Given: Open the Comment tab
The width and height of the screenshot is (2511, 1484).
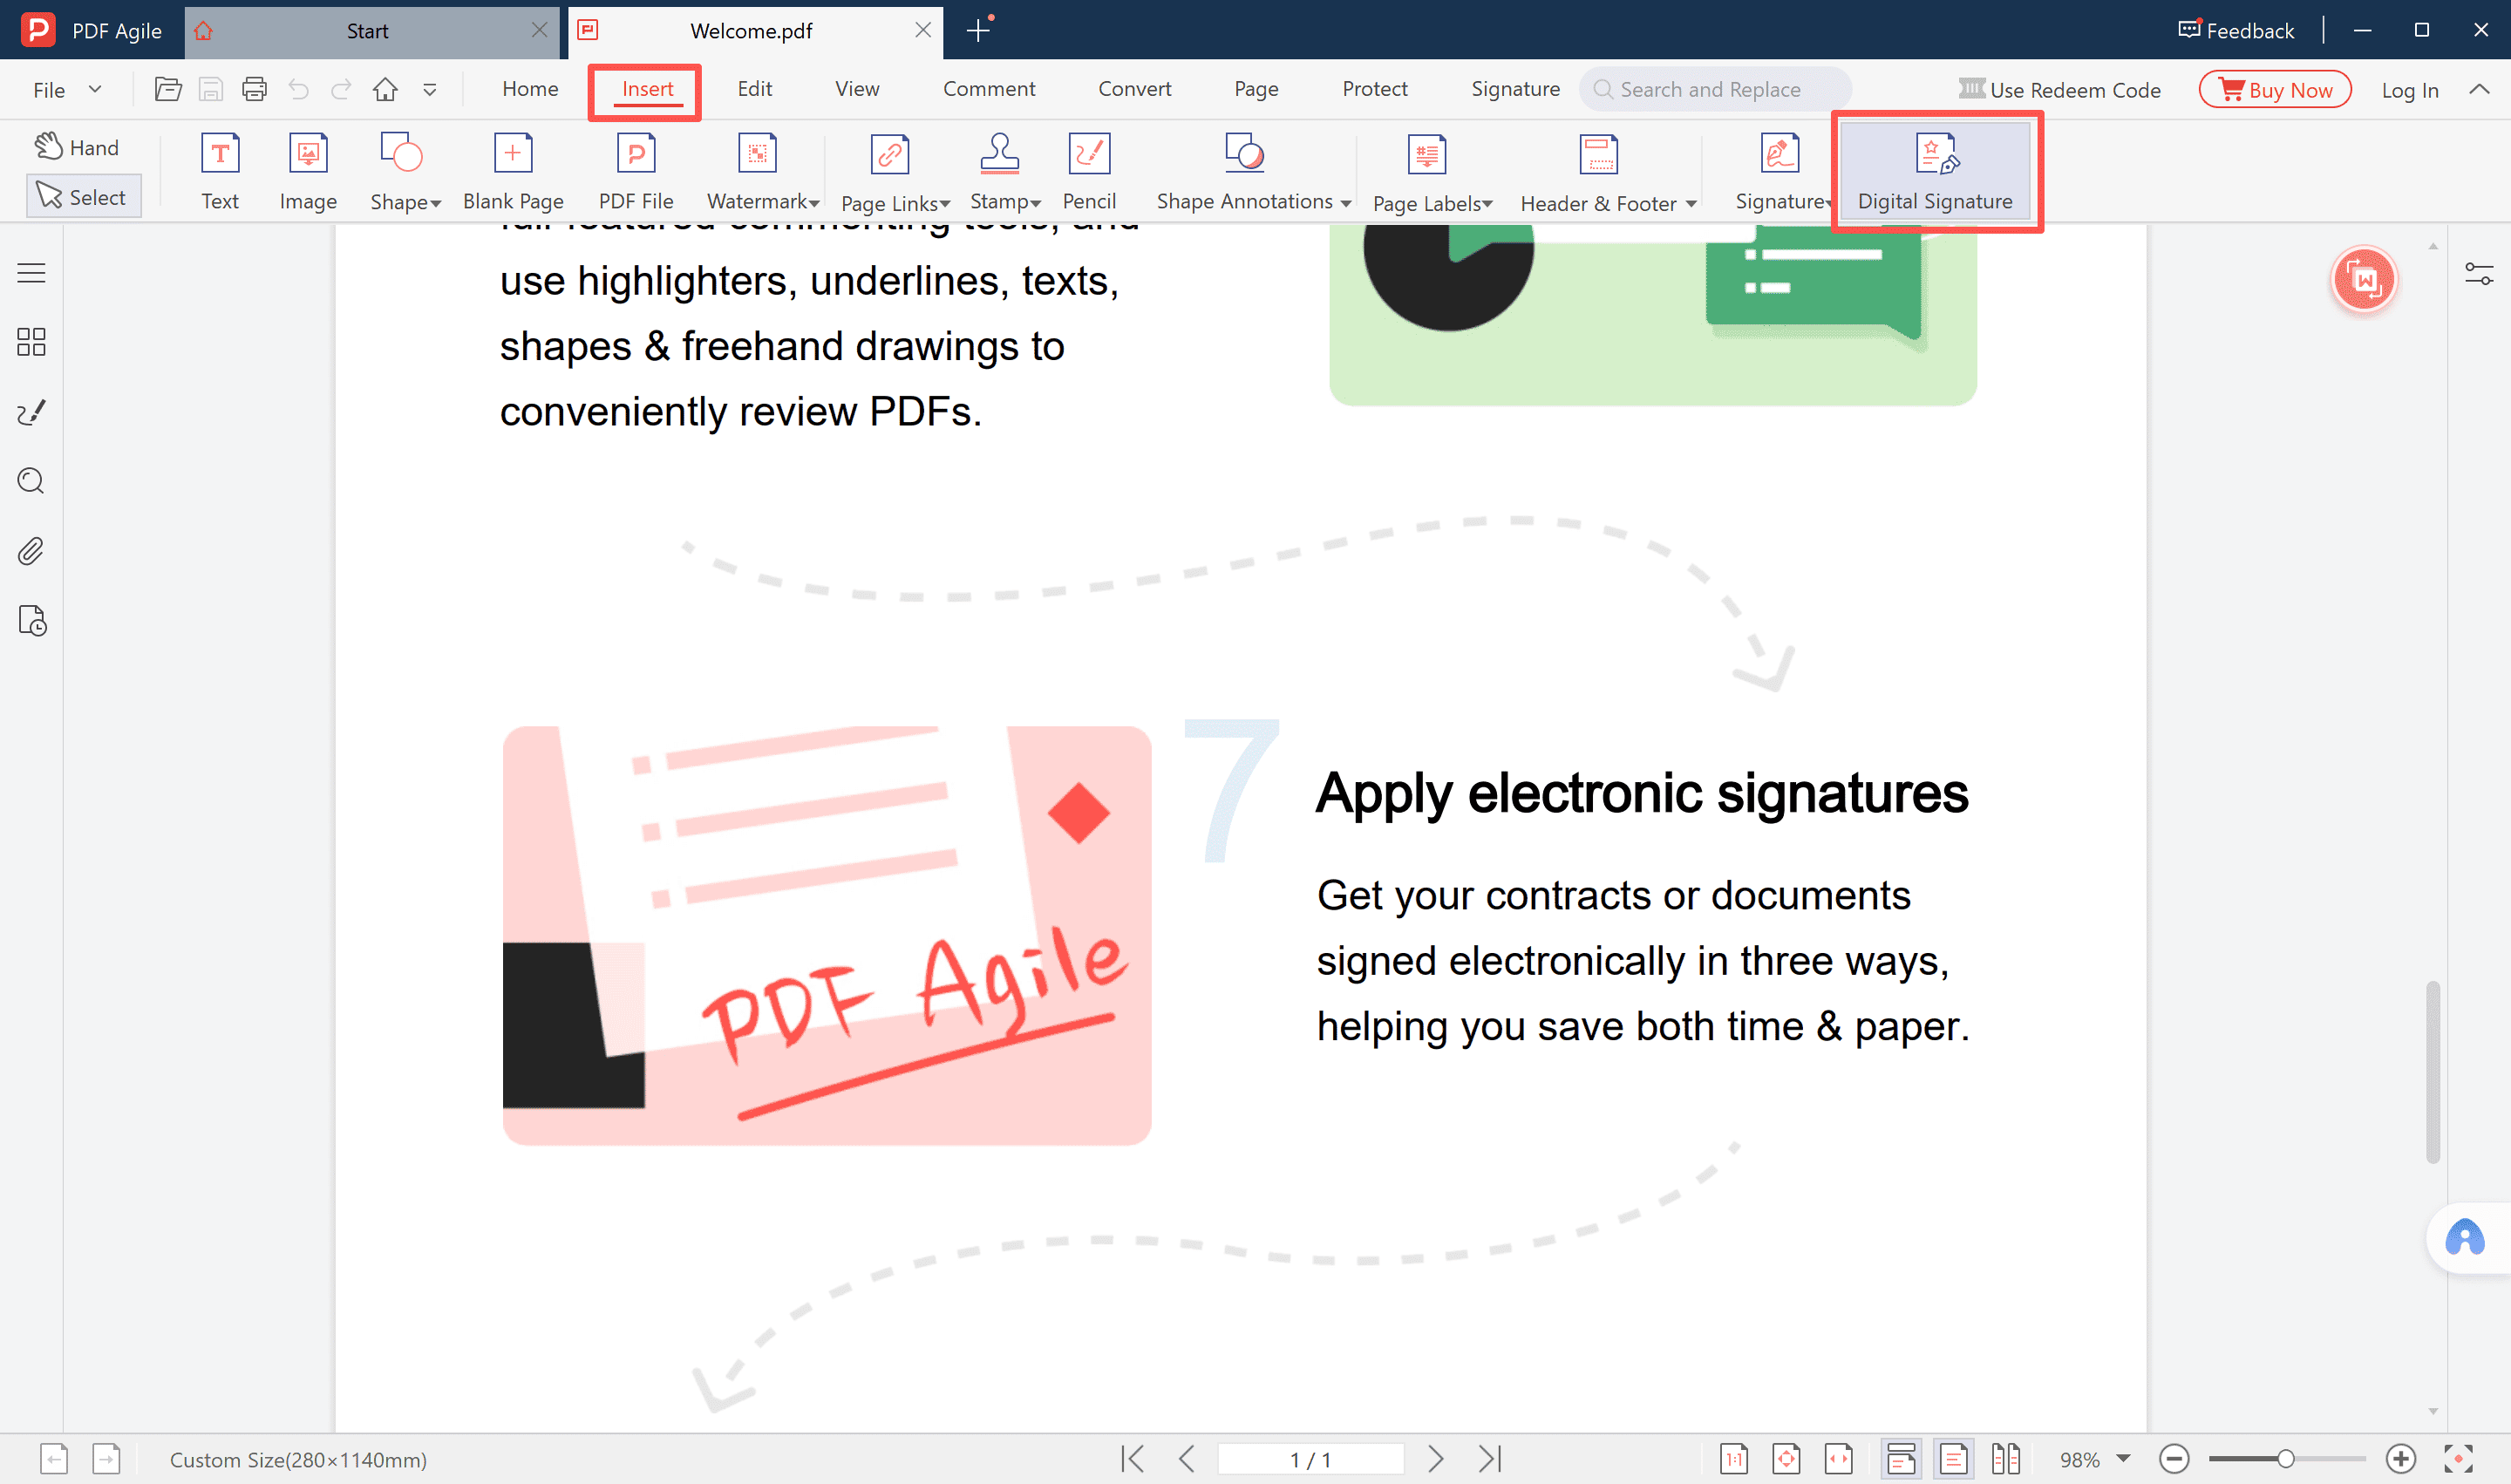Looking at the screenshot, I should [989, 89].
